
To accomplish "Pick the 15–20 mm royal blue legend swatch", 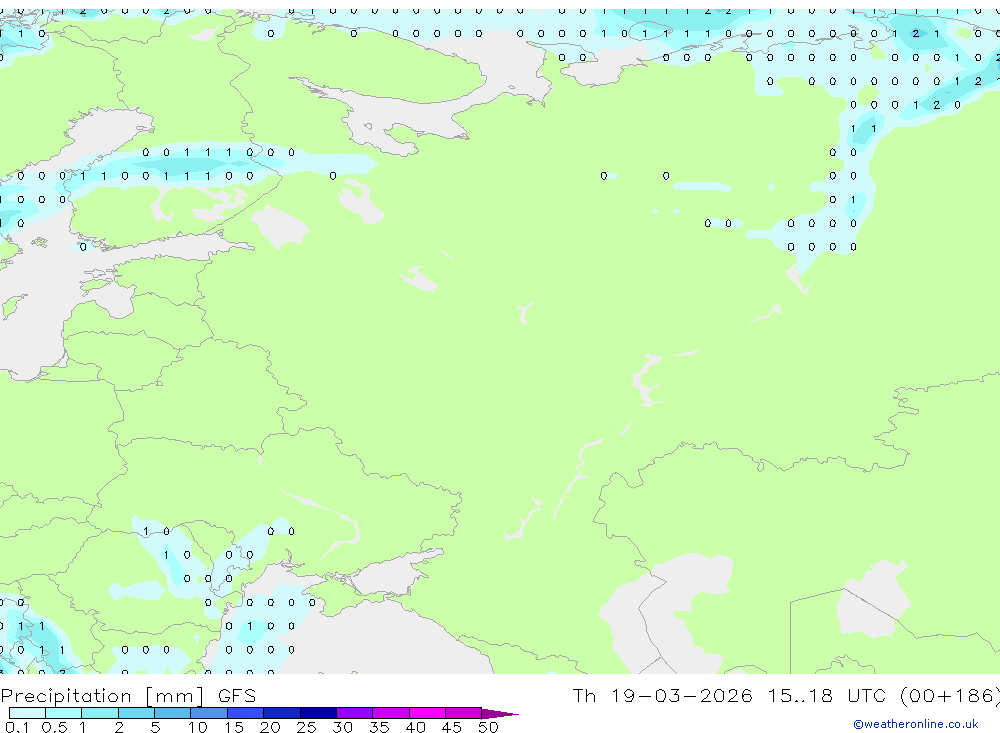I will (246, 713).
